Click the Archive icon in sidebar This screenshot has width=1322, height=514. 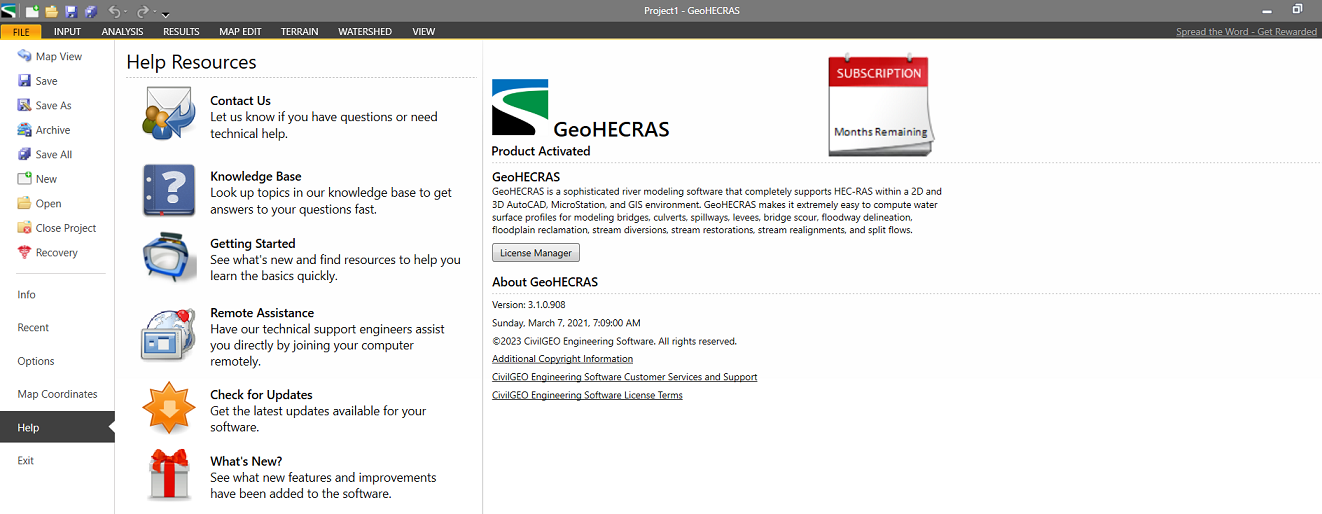click(25, 130)
